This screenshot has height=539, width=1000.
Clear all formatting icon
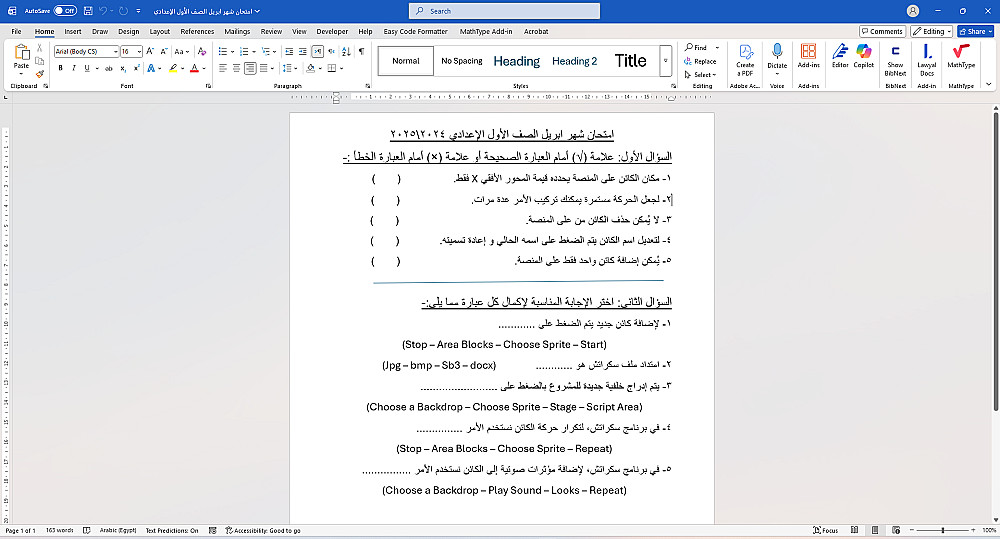pyautogui.click(x=202, y=51)
